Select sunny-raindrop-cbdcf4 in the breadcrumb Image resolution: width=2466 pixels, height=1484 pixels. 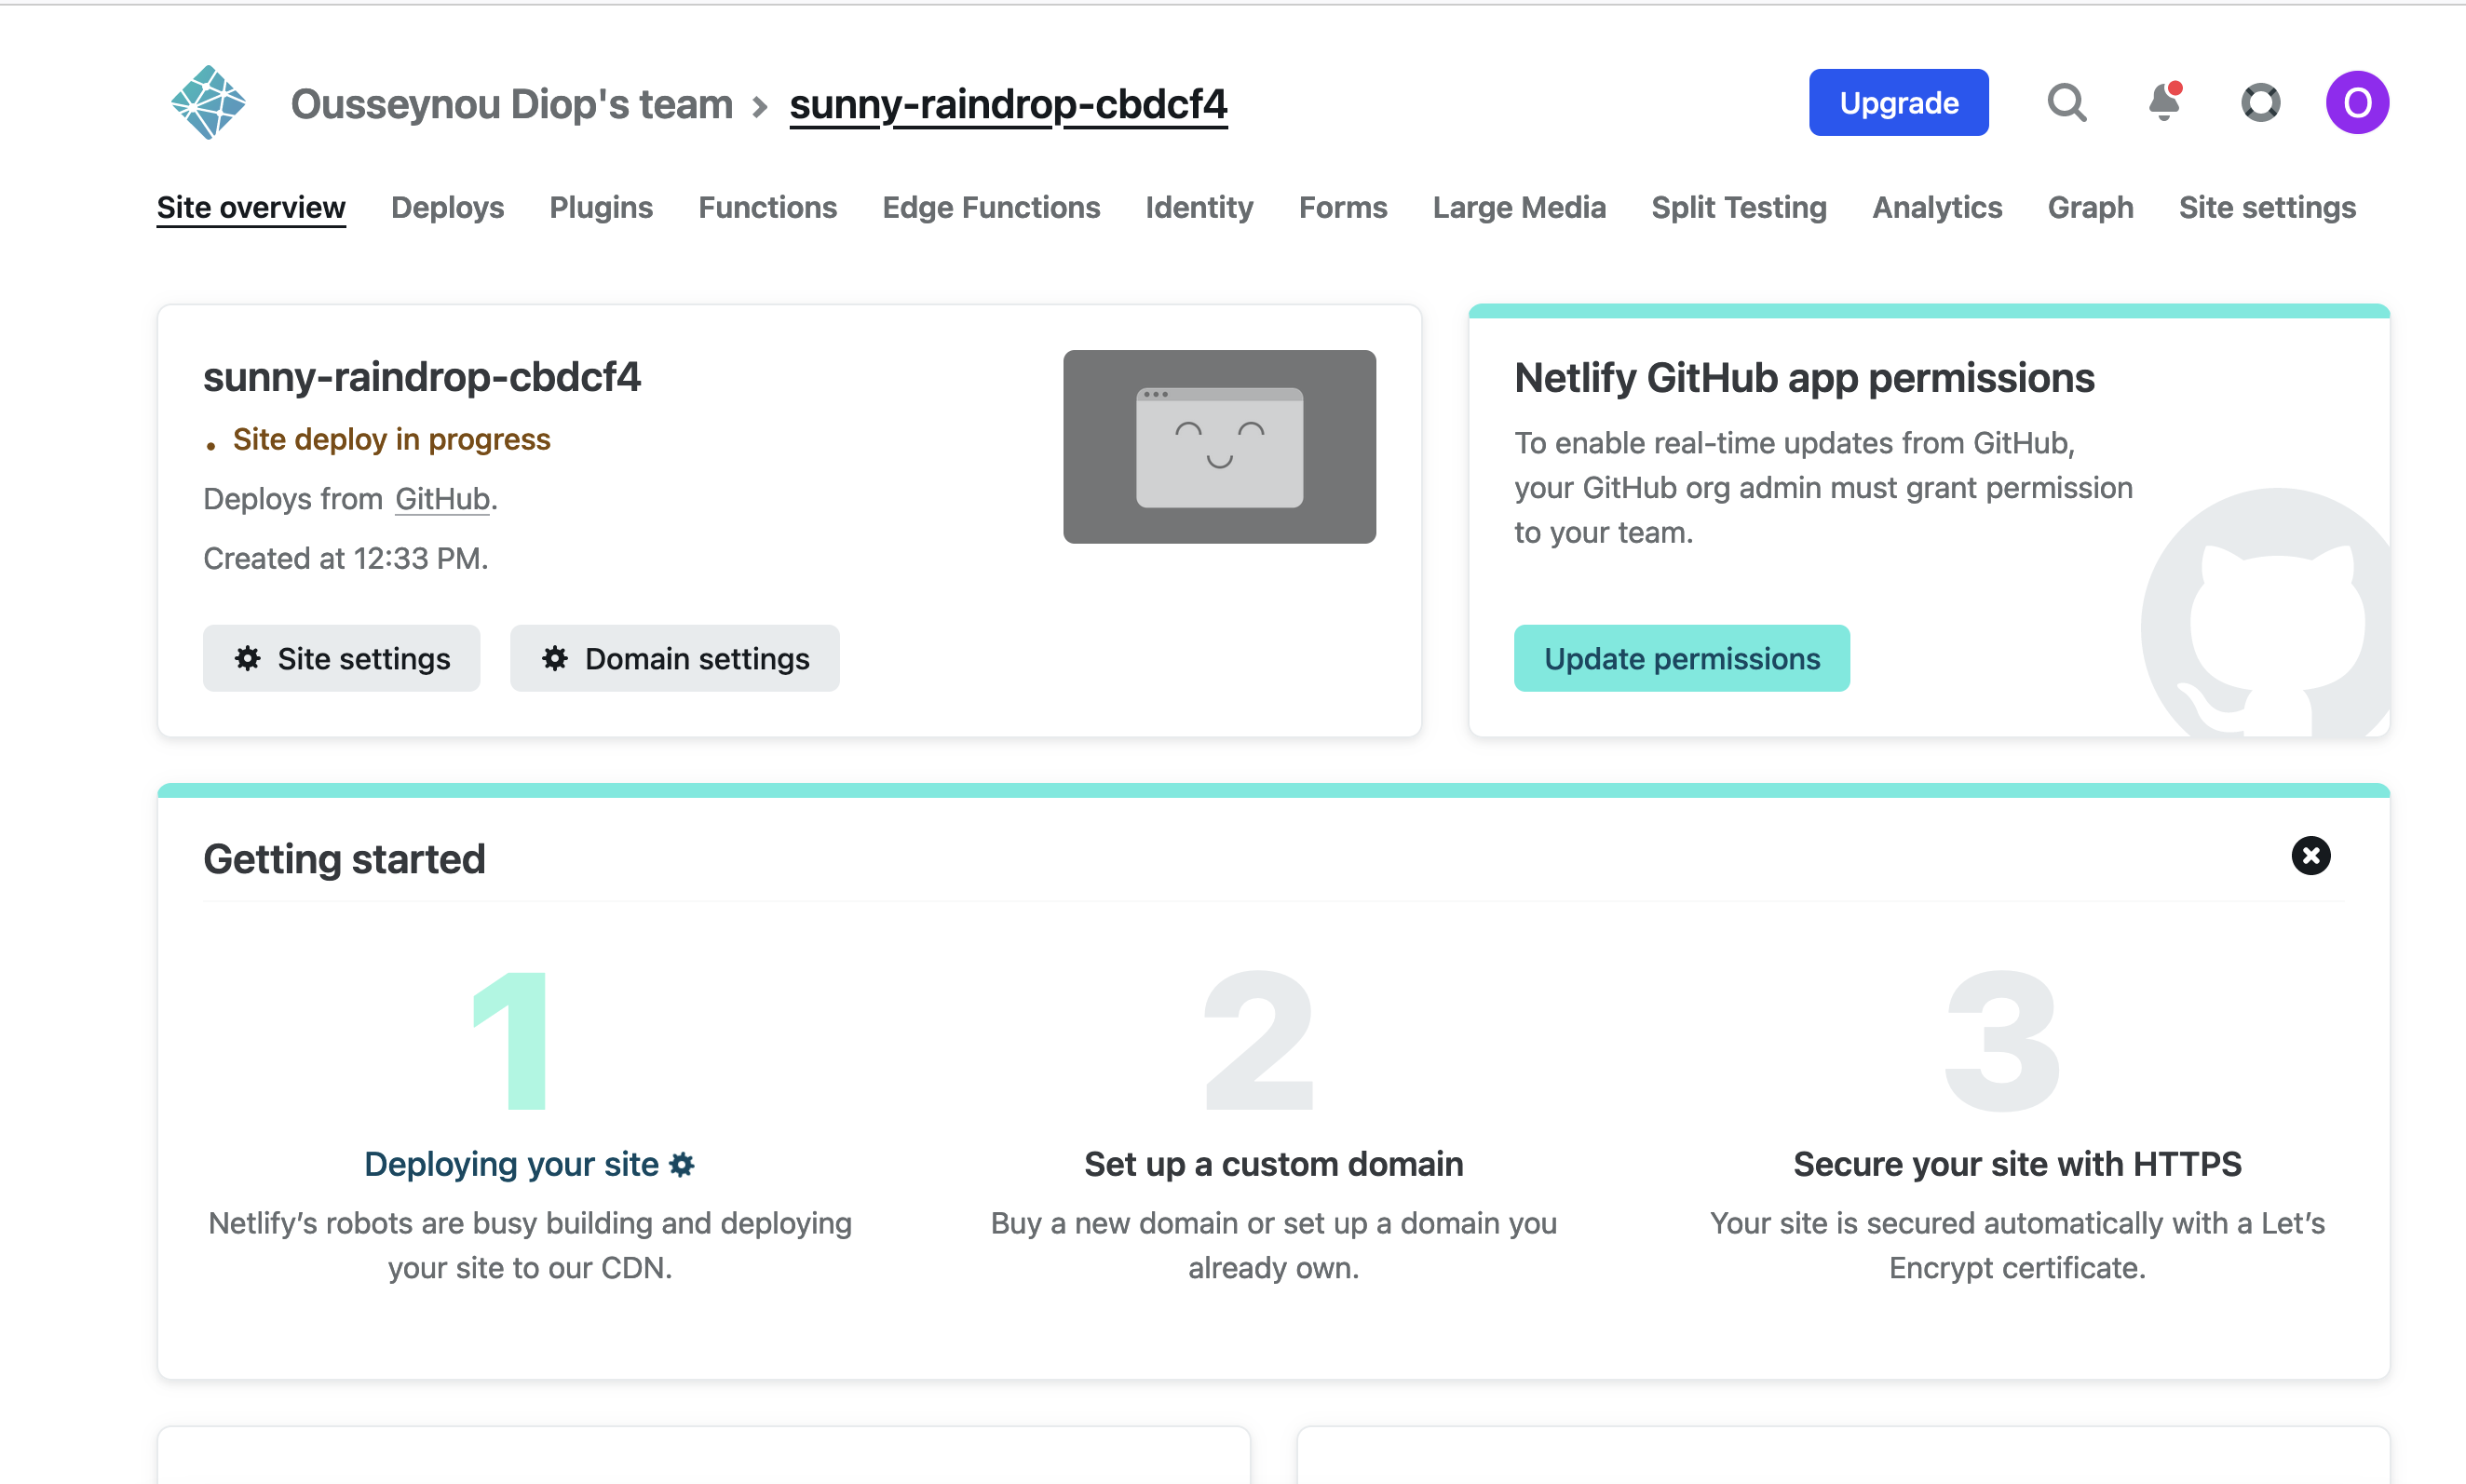(1008, 104)
